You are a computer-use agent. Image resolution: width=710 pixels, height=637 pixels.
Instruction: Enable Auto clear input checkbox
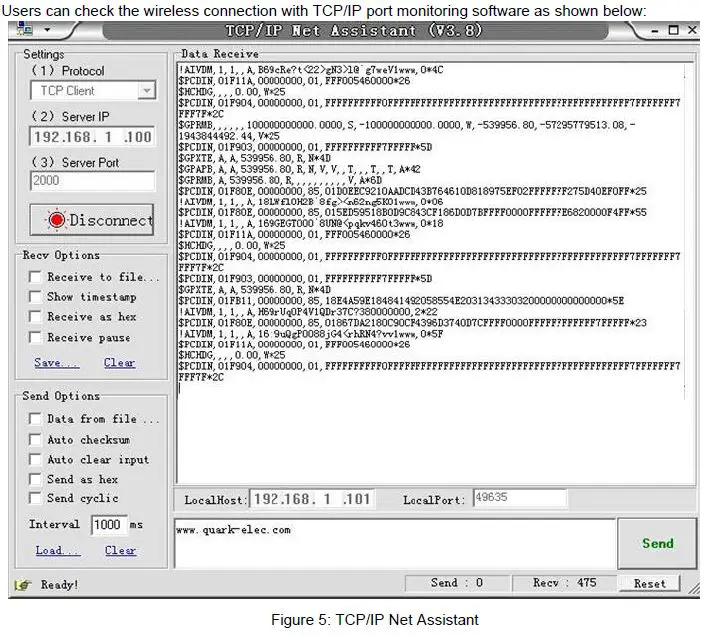pyautogui.click(x=35, y=459)
